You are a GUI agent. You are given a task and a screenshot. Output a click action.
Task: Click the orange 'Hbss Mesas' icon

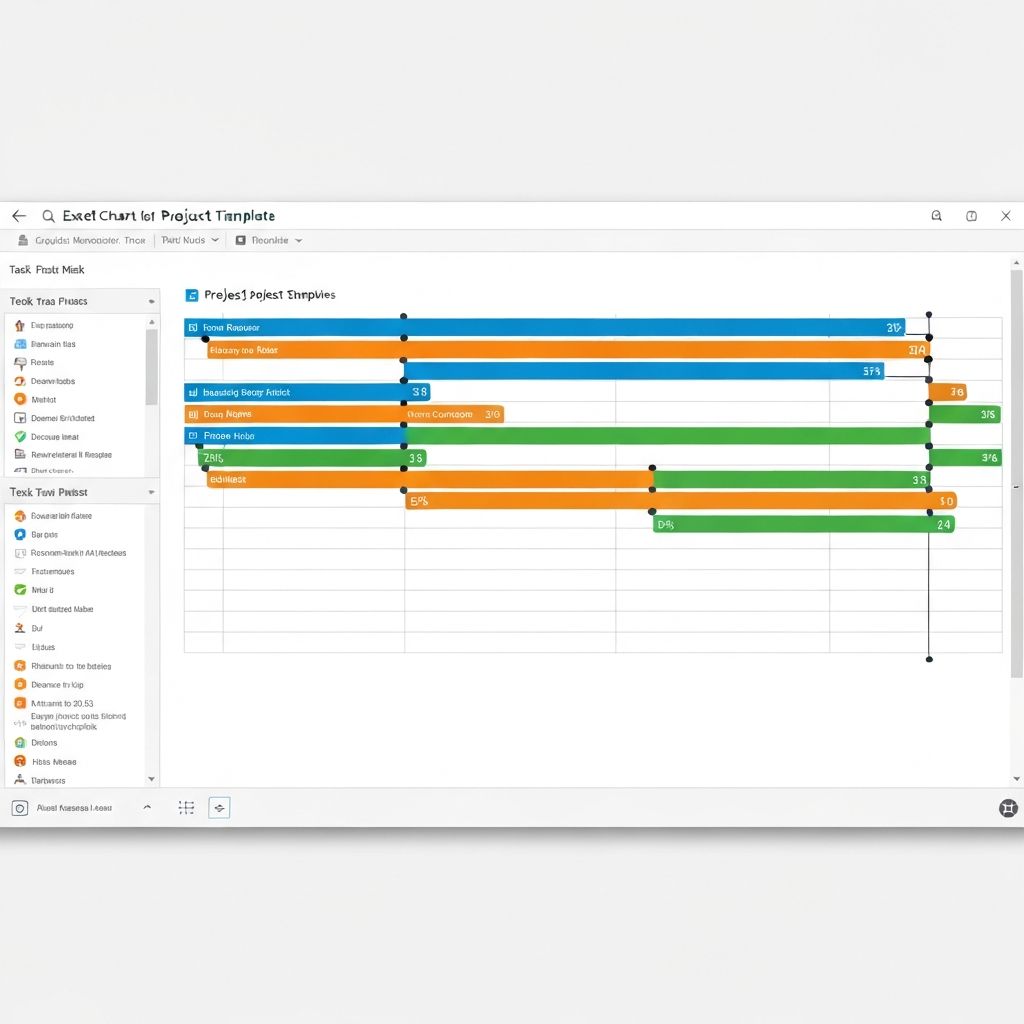click(20, 761)
